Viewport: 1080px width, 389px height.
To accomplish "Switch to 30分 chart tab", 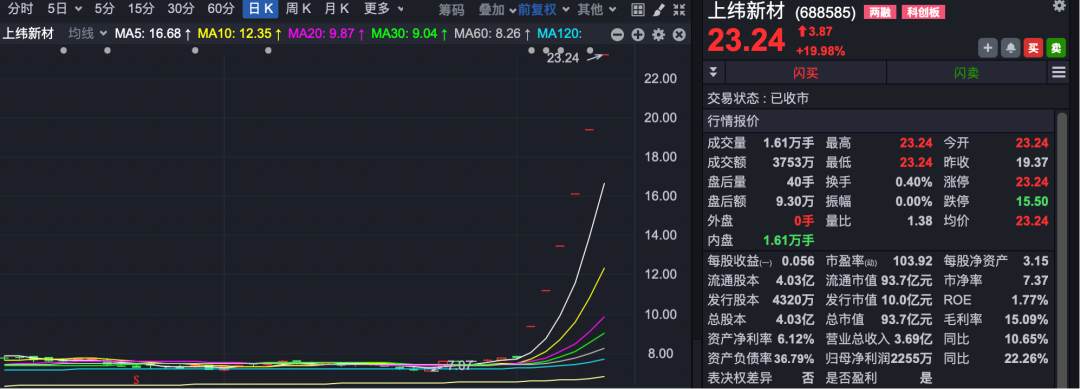I will point(181,10).
